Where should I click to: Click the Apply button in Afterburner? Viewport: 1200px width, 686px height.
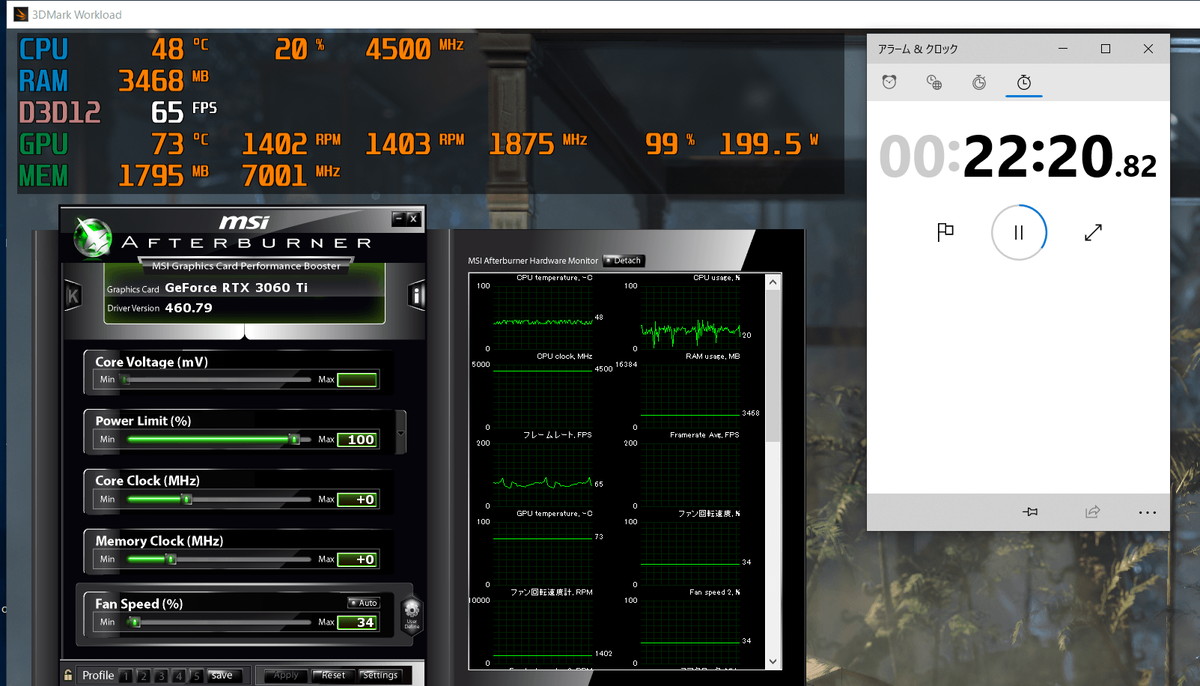pyautogui.click(x=286, y=676)
